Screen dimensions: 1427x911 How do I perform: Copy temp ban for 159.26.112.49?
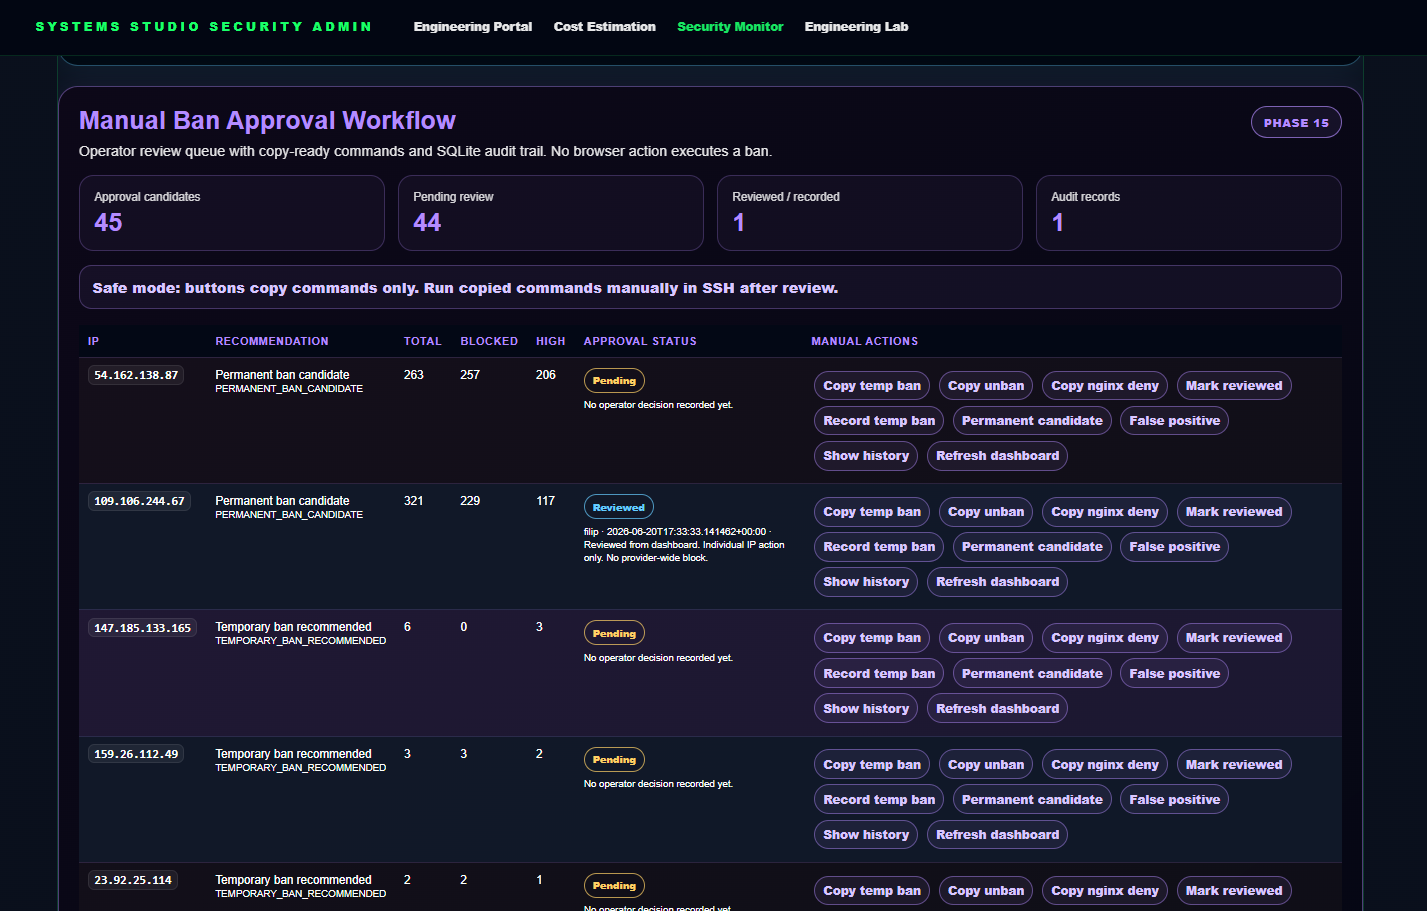point(872,765)
